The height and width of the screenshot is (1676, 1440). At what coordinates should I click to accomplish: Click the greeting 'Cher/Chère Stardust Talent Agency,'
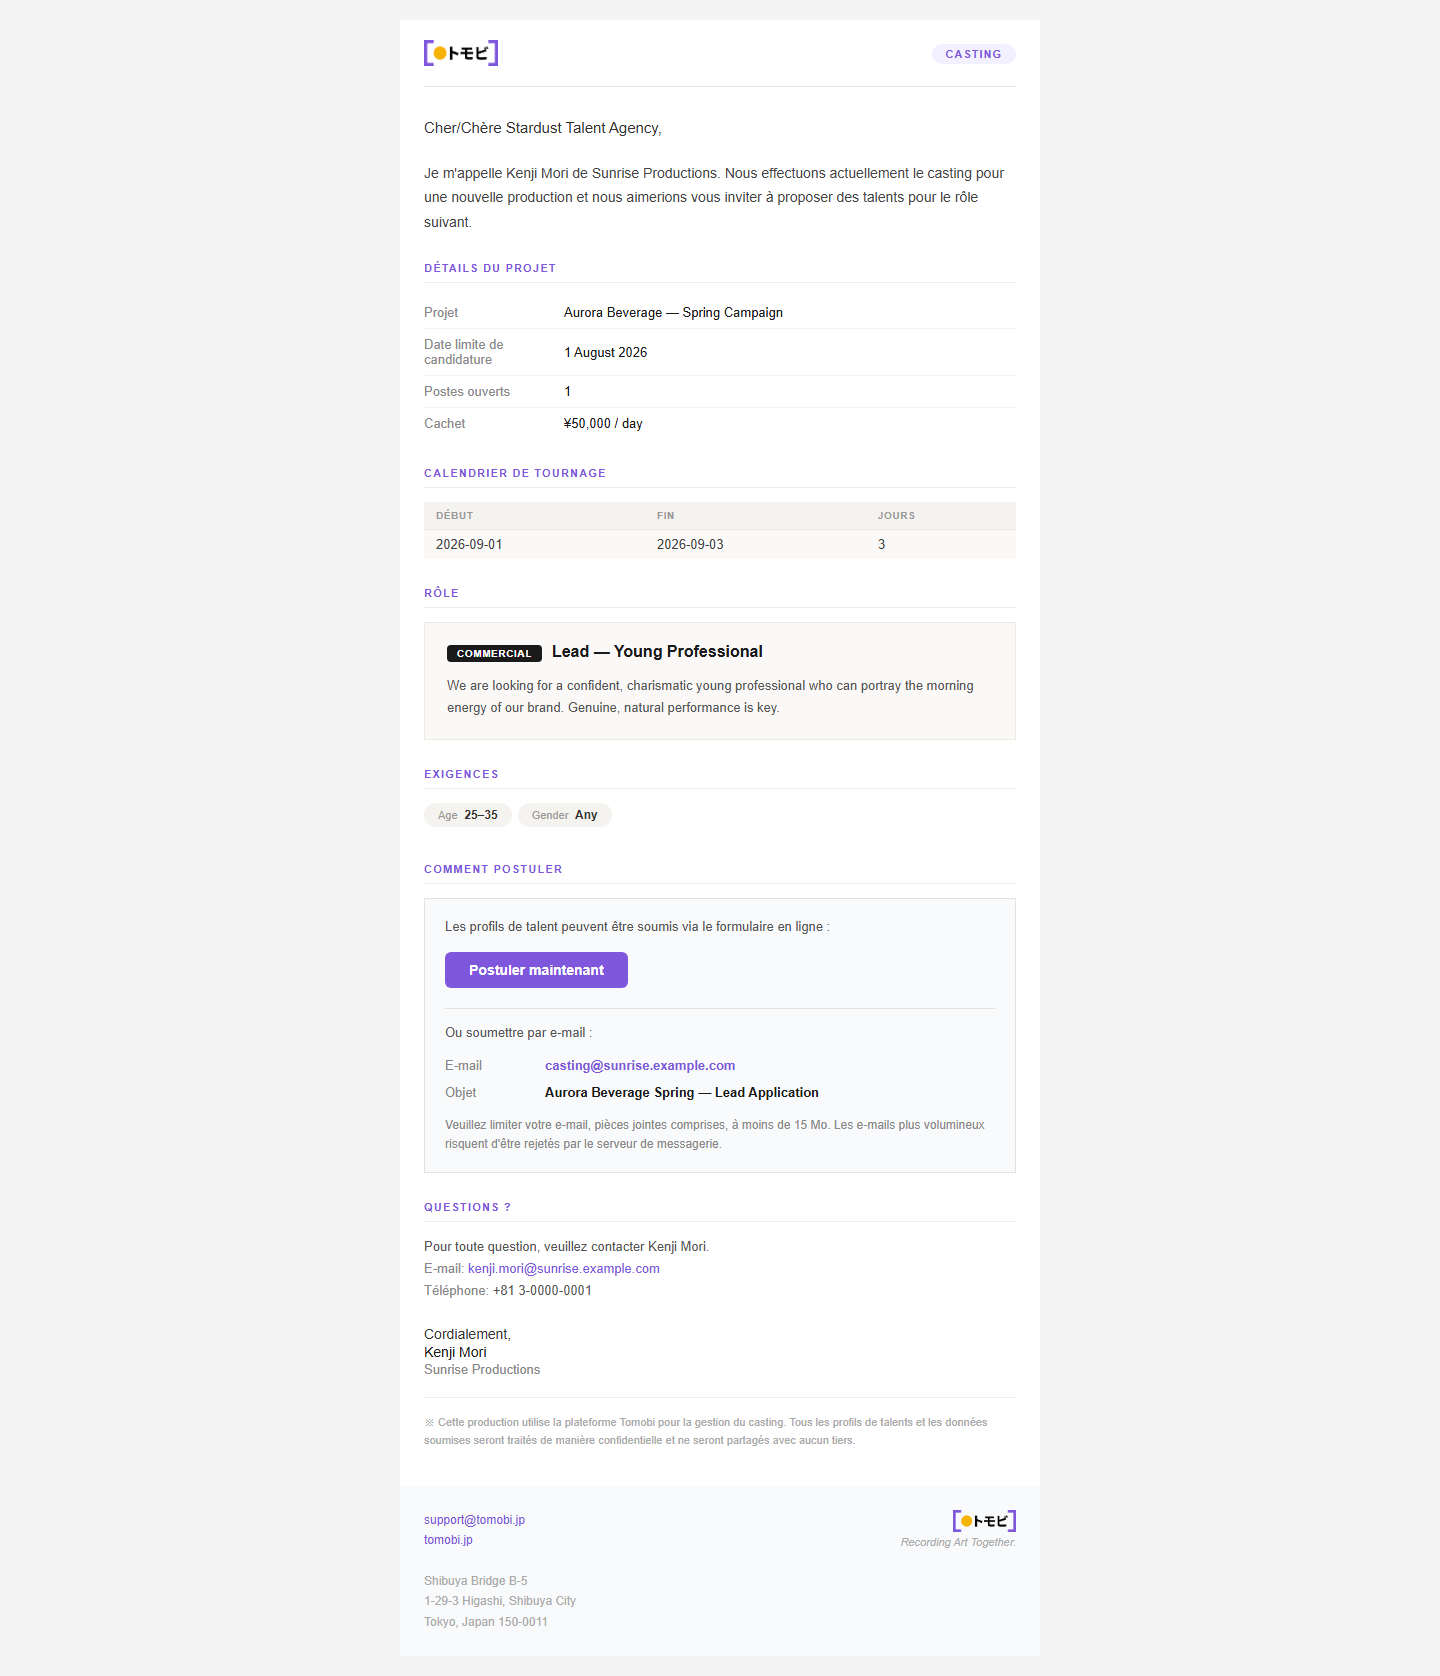[543, 128]
